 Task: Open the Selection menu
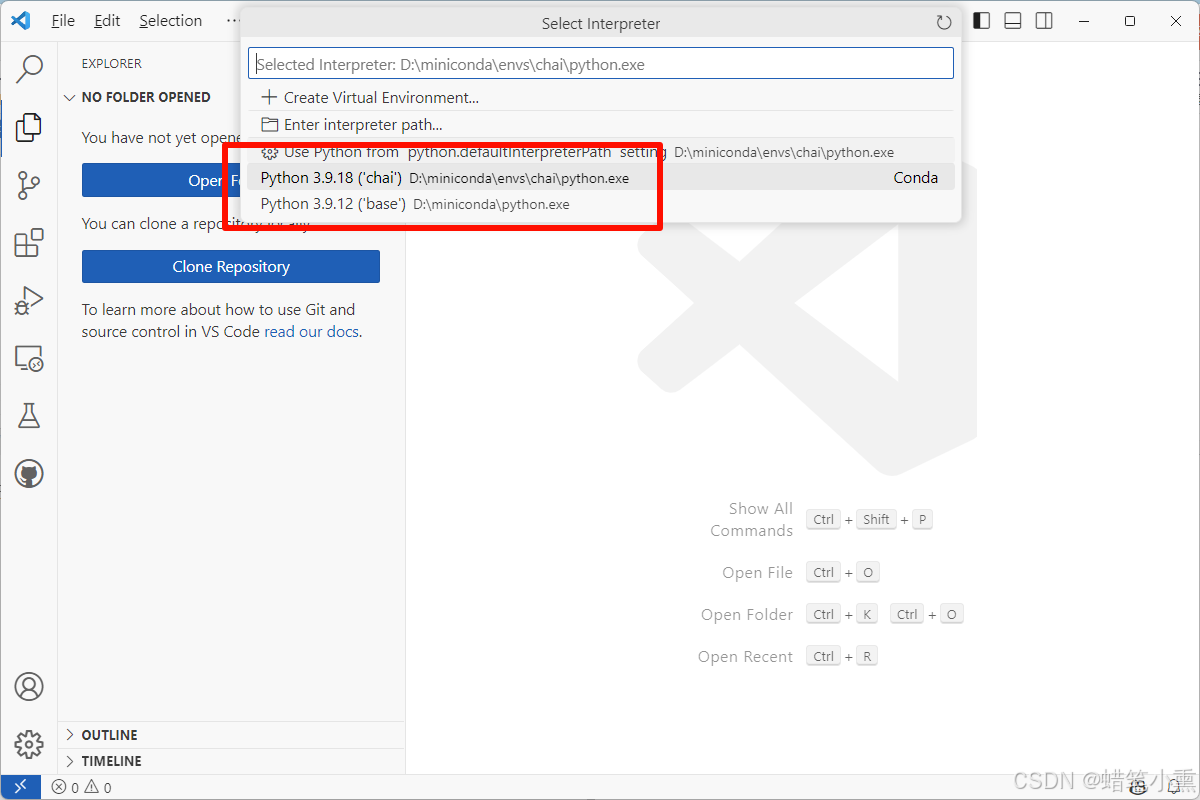(x=171, y=21)
